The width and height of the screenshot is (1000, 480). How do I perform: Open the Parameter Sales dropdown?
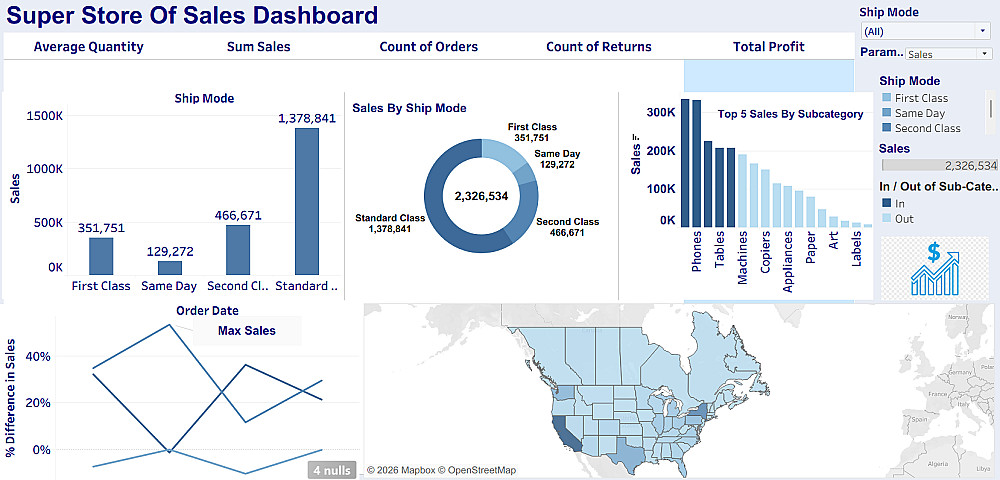pyautogui.click(x=948, y=54)
